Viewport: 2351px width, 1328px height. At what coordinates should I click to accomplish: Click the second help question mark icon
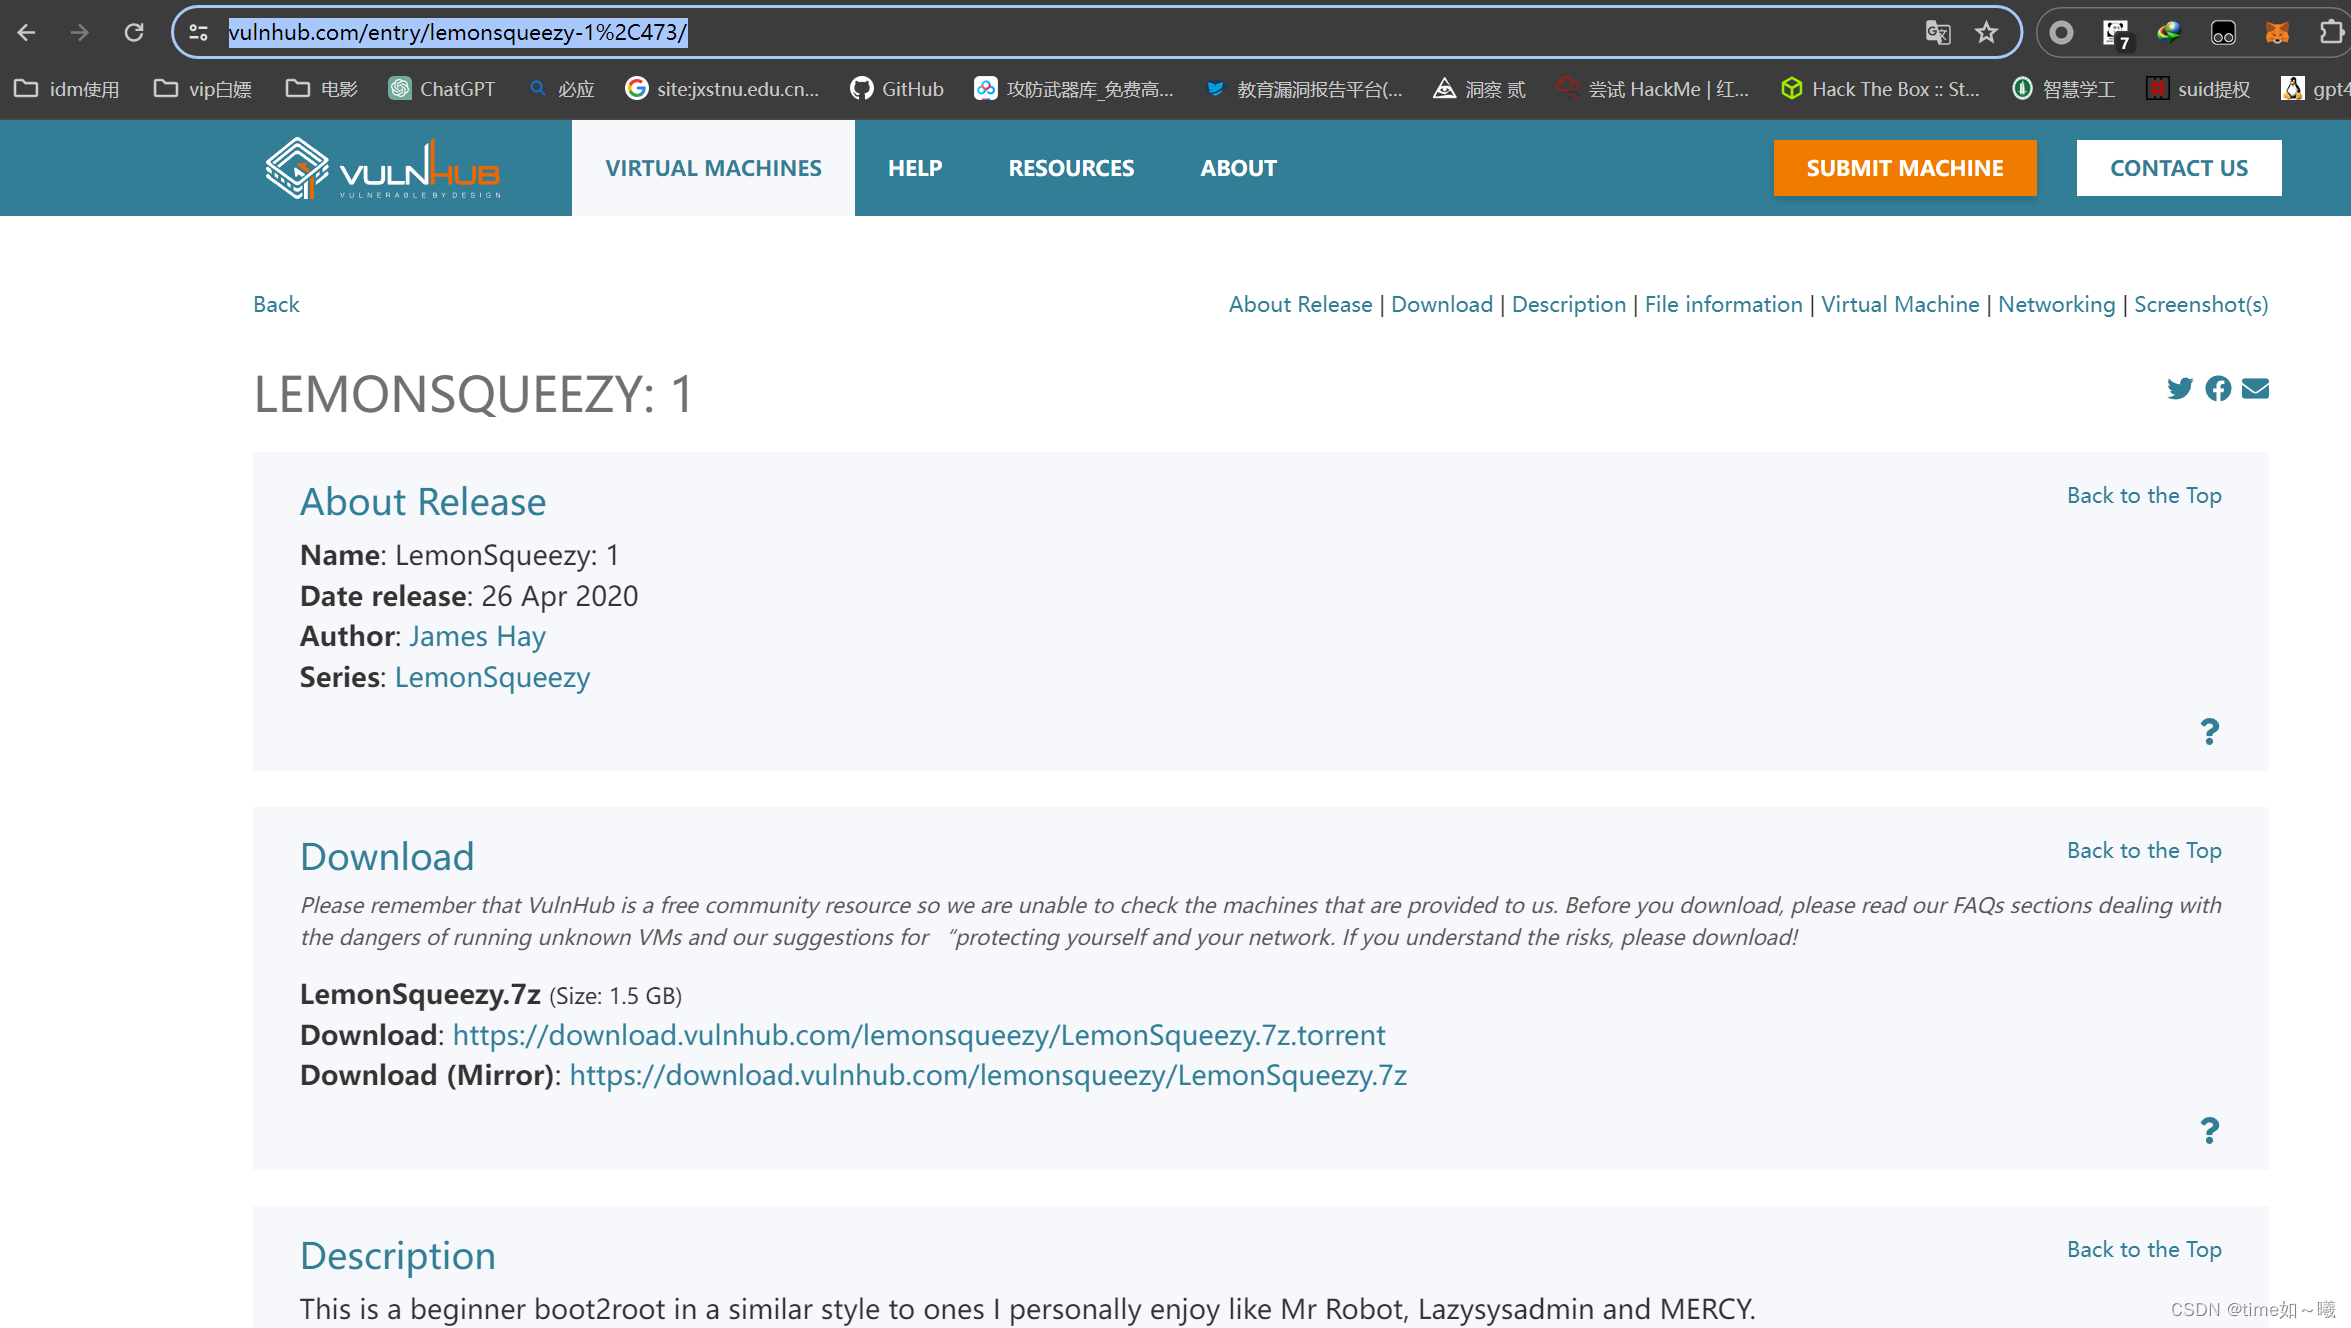(x=2209, y=1131)
